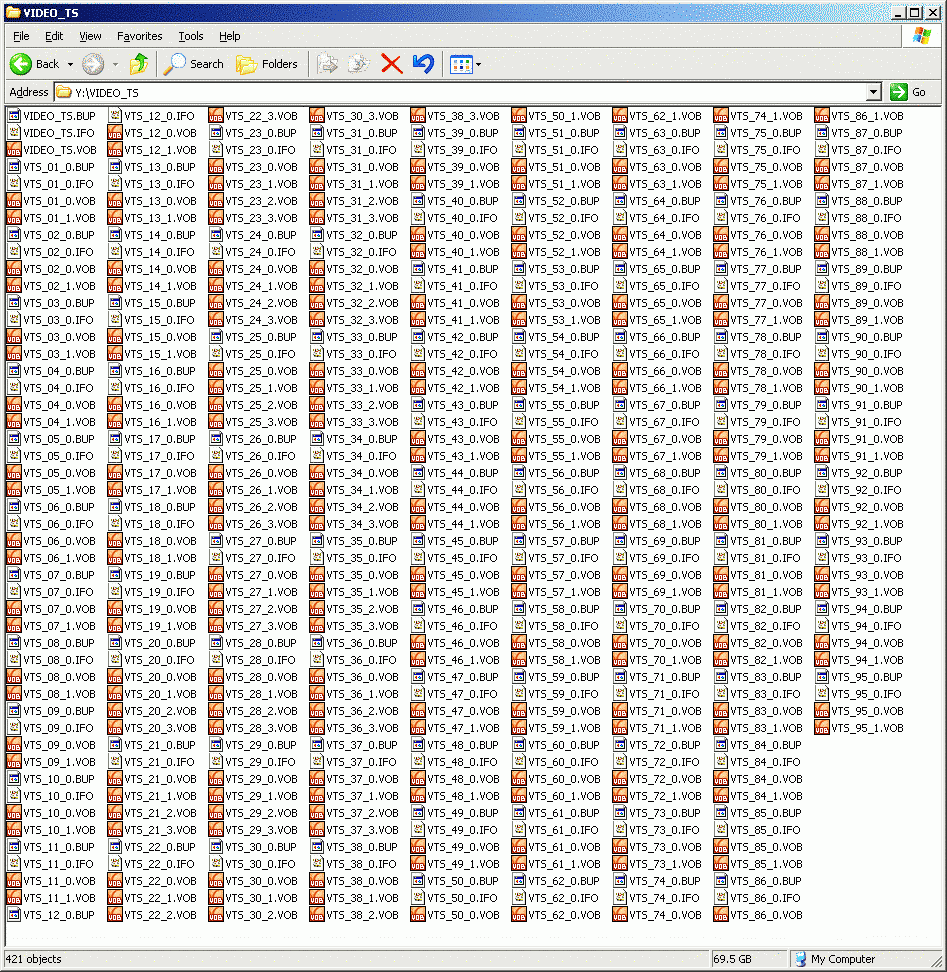Screen dimensions: 947x972
Task: Open the Favorites menu
Action: [x=139, y=36]
